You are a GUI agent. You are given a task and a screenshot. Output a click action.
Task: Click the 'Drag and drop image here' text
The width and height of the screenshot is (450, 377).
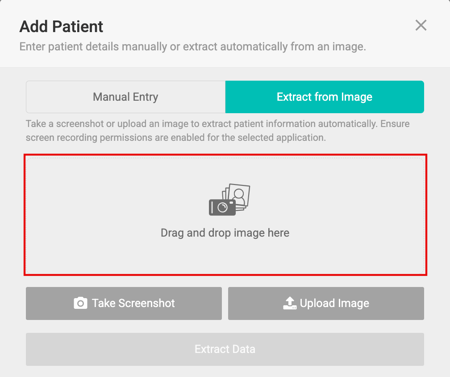tap(225, 233)
